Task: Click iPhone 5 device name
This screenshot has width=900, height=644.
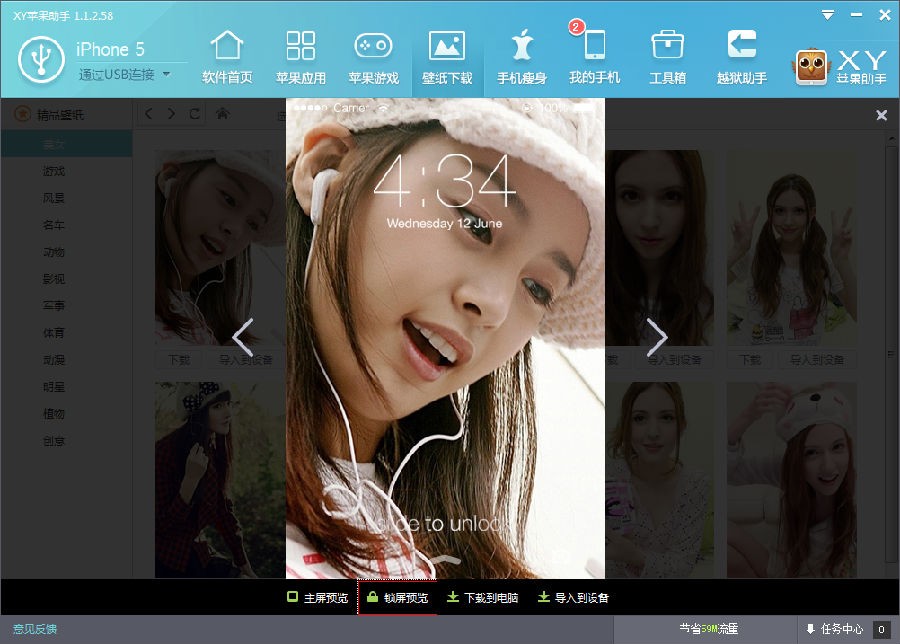Action: (x=110, y=49)
